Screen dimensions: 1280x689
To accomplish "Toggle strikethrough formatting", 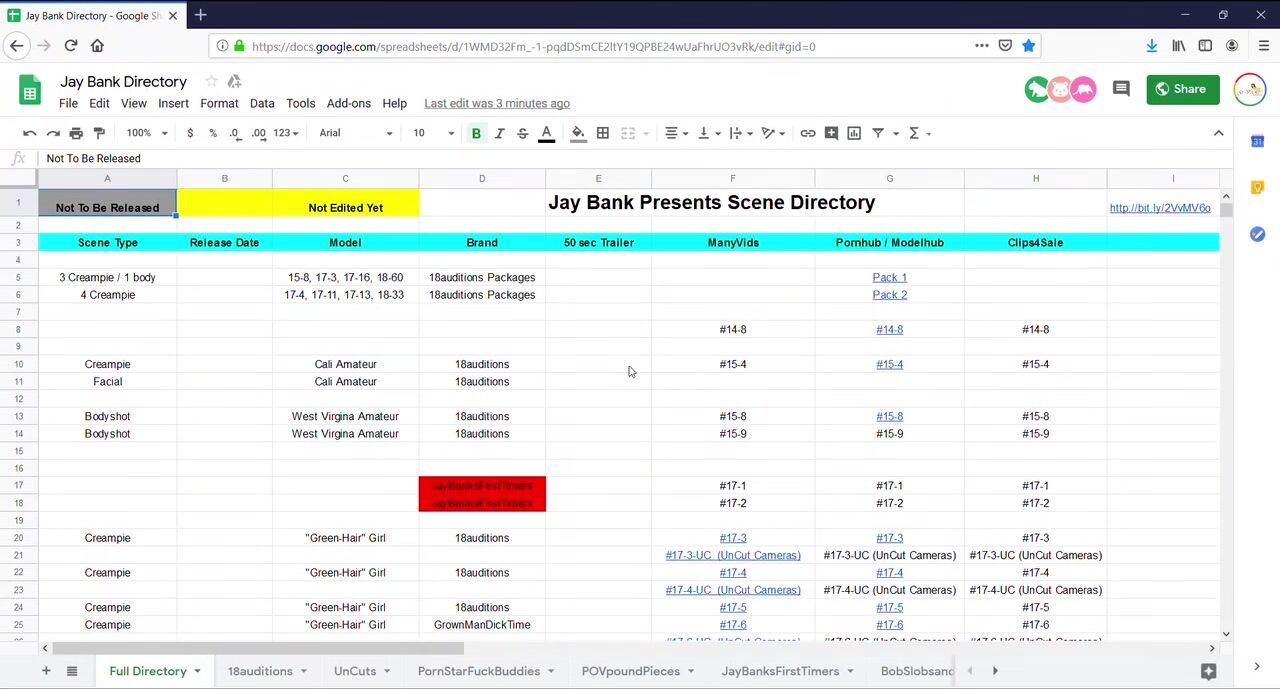I will click(x=522, y=133).
